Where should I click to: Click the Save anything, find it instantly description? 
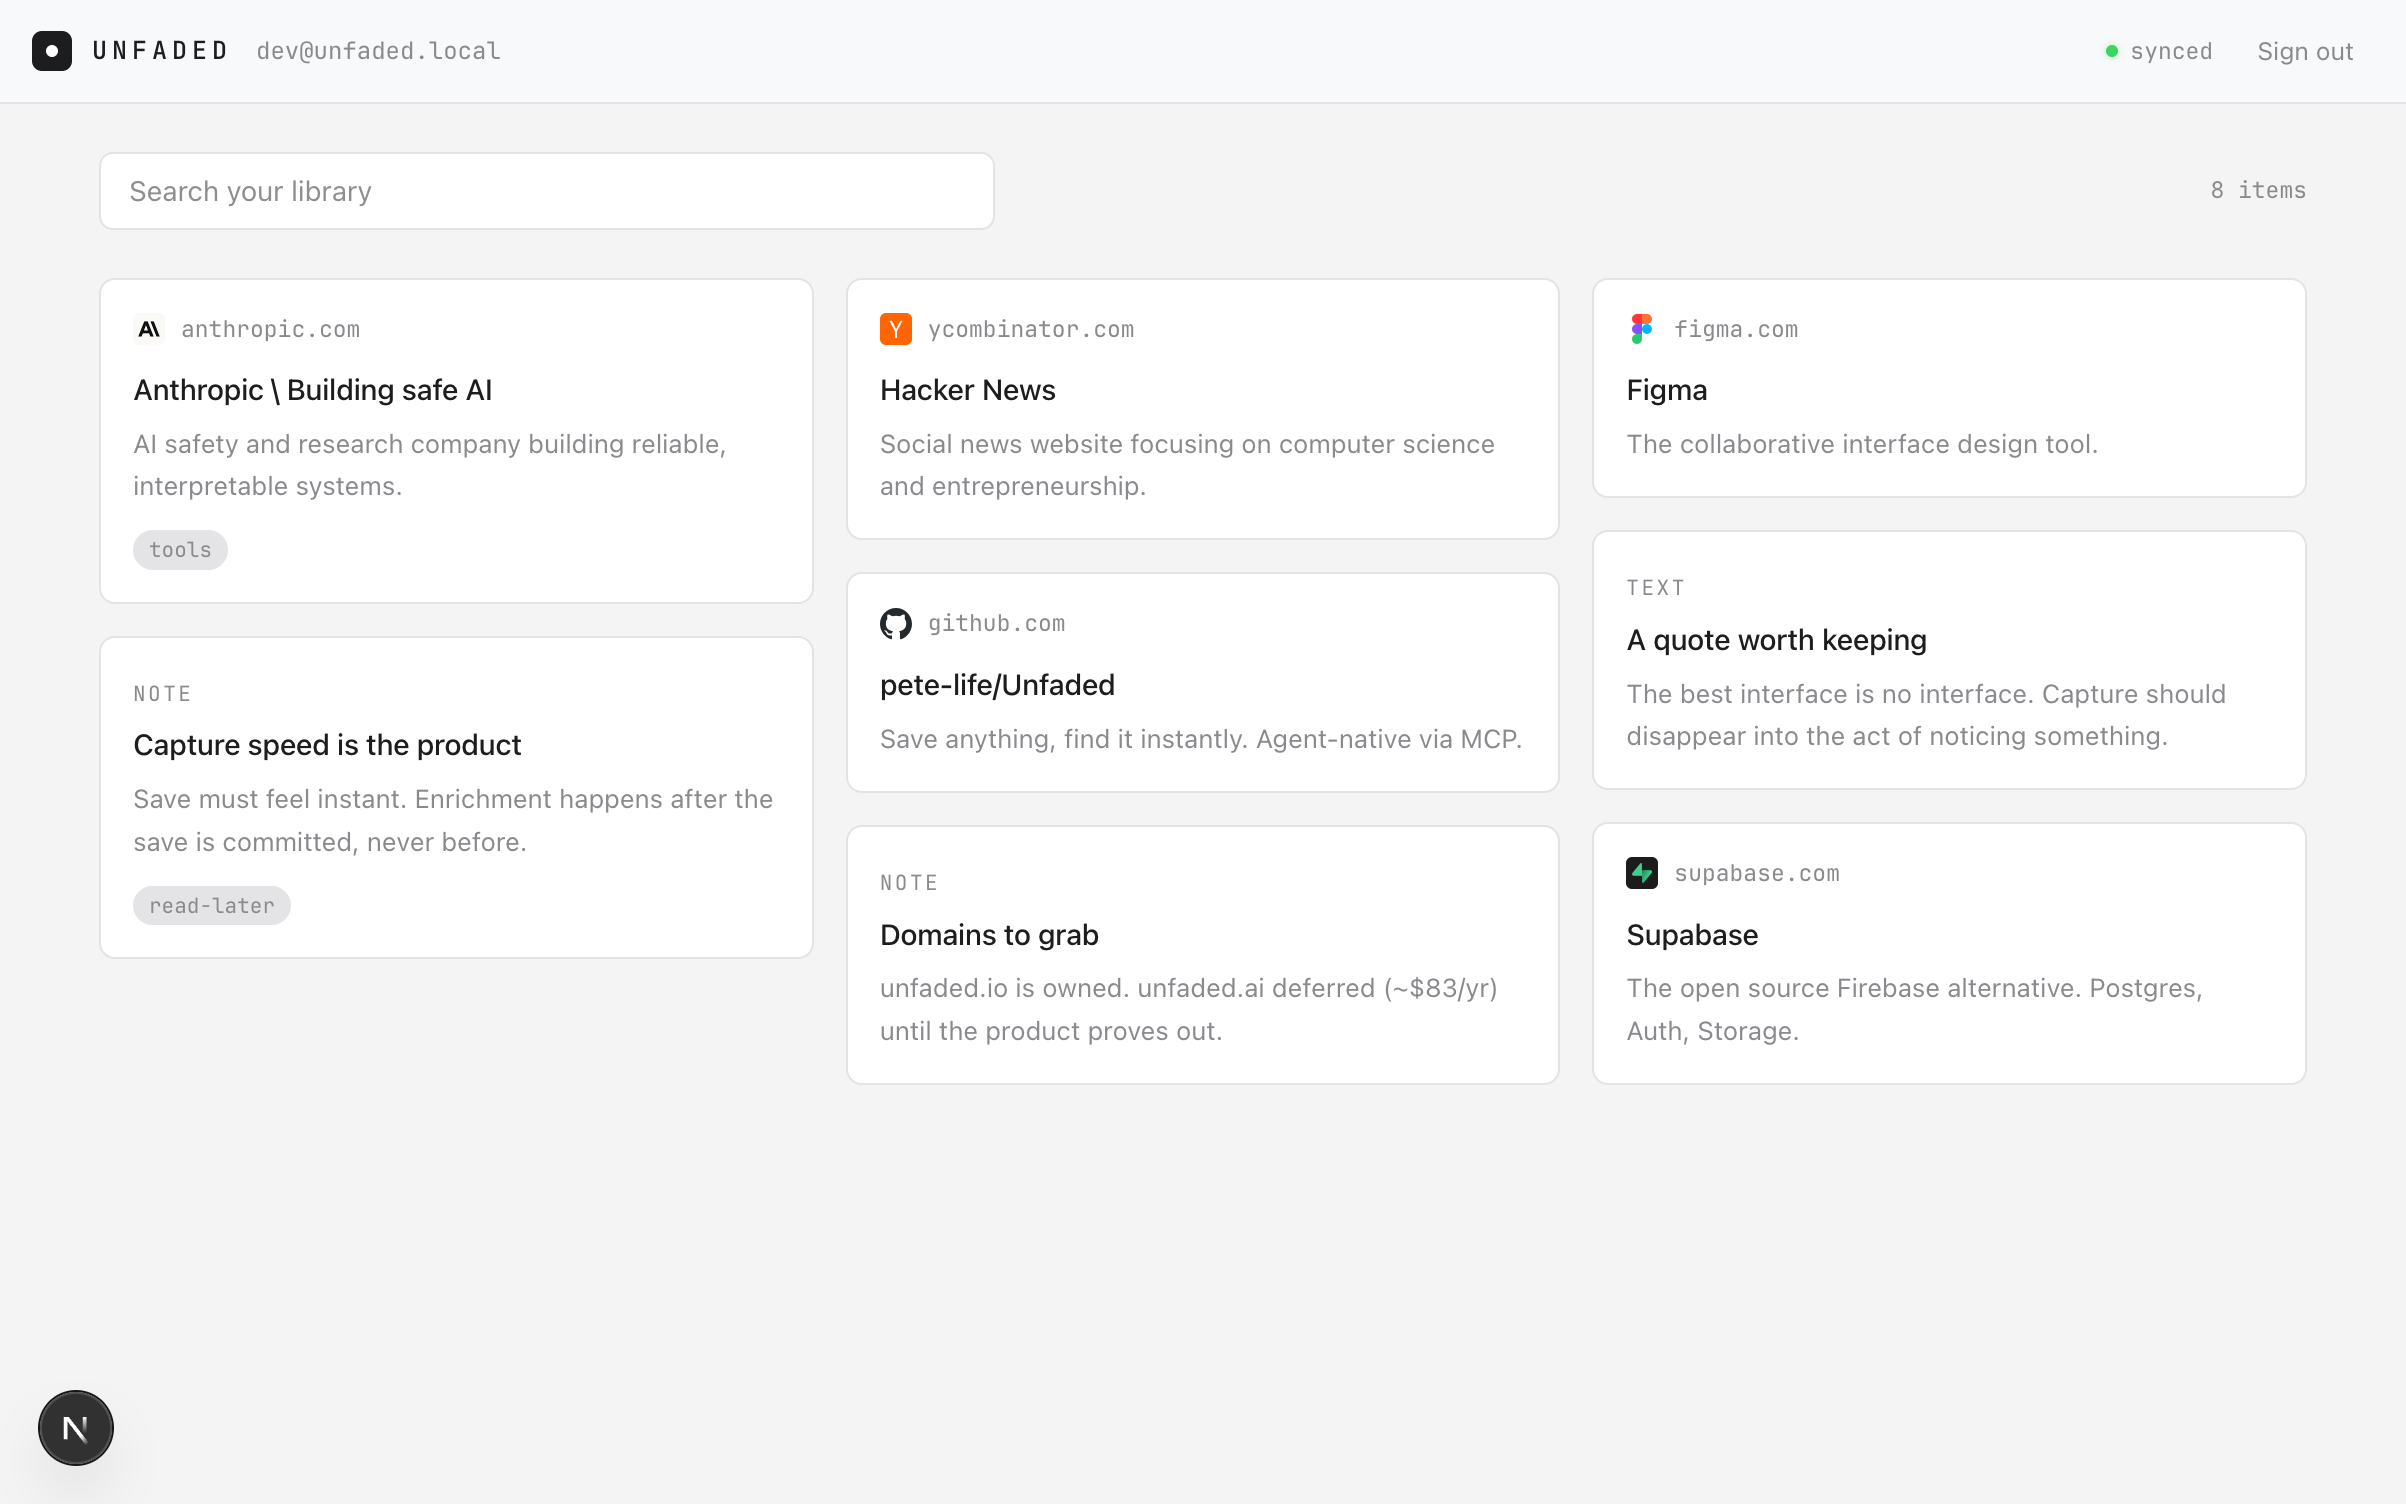(1201, 739)
